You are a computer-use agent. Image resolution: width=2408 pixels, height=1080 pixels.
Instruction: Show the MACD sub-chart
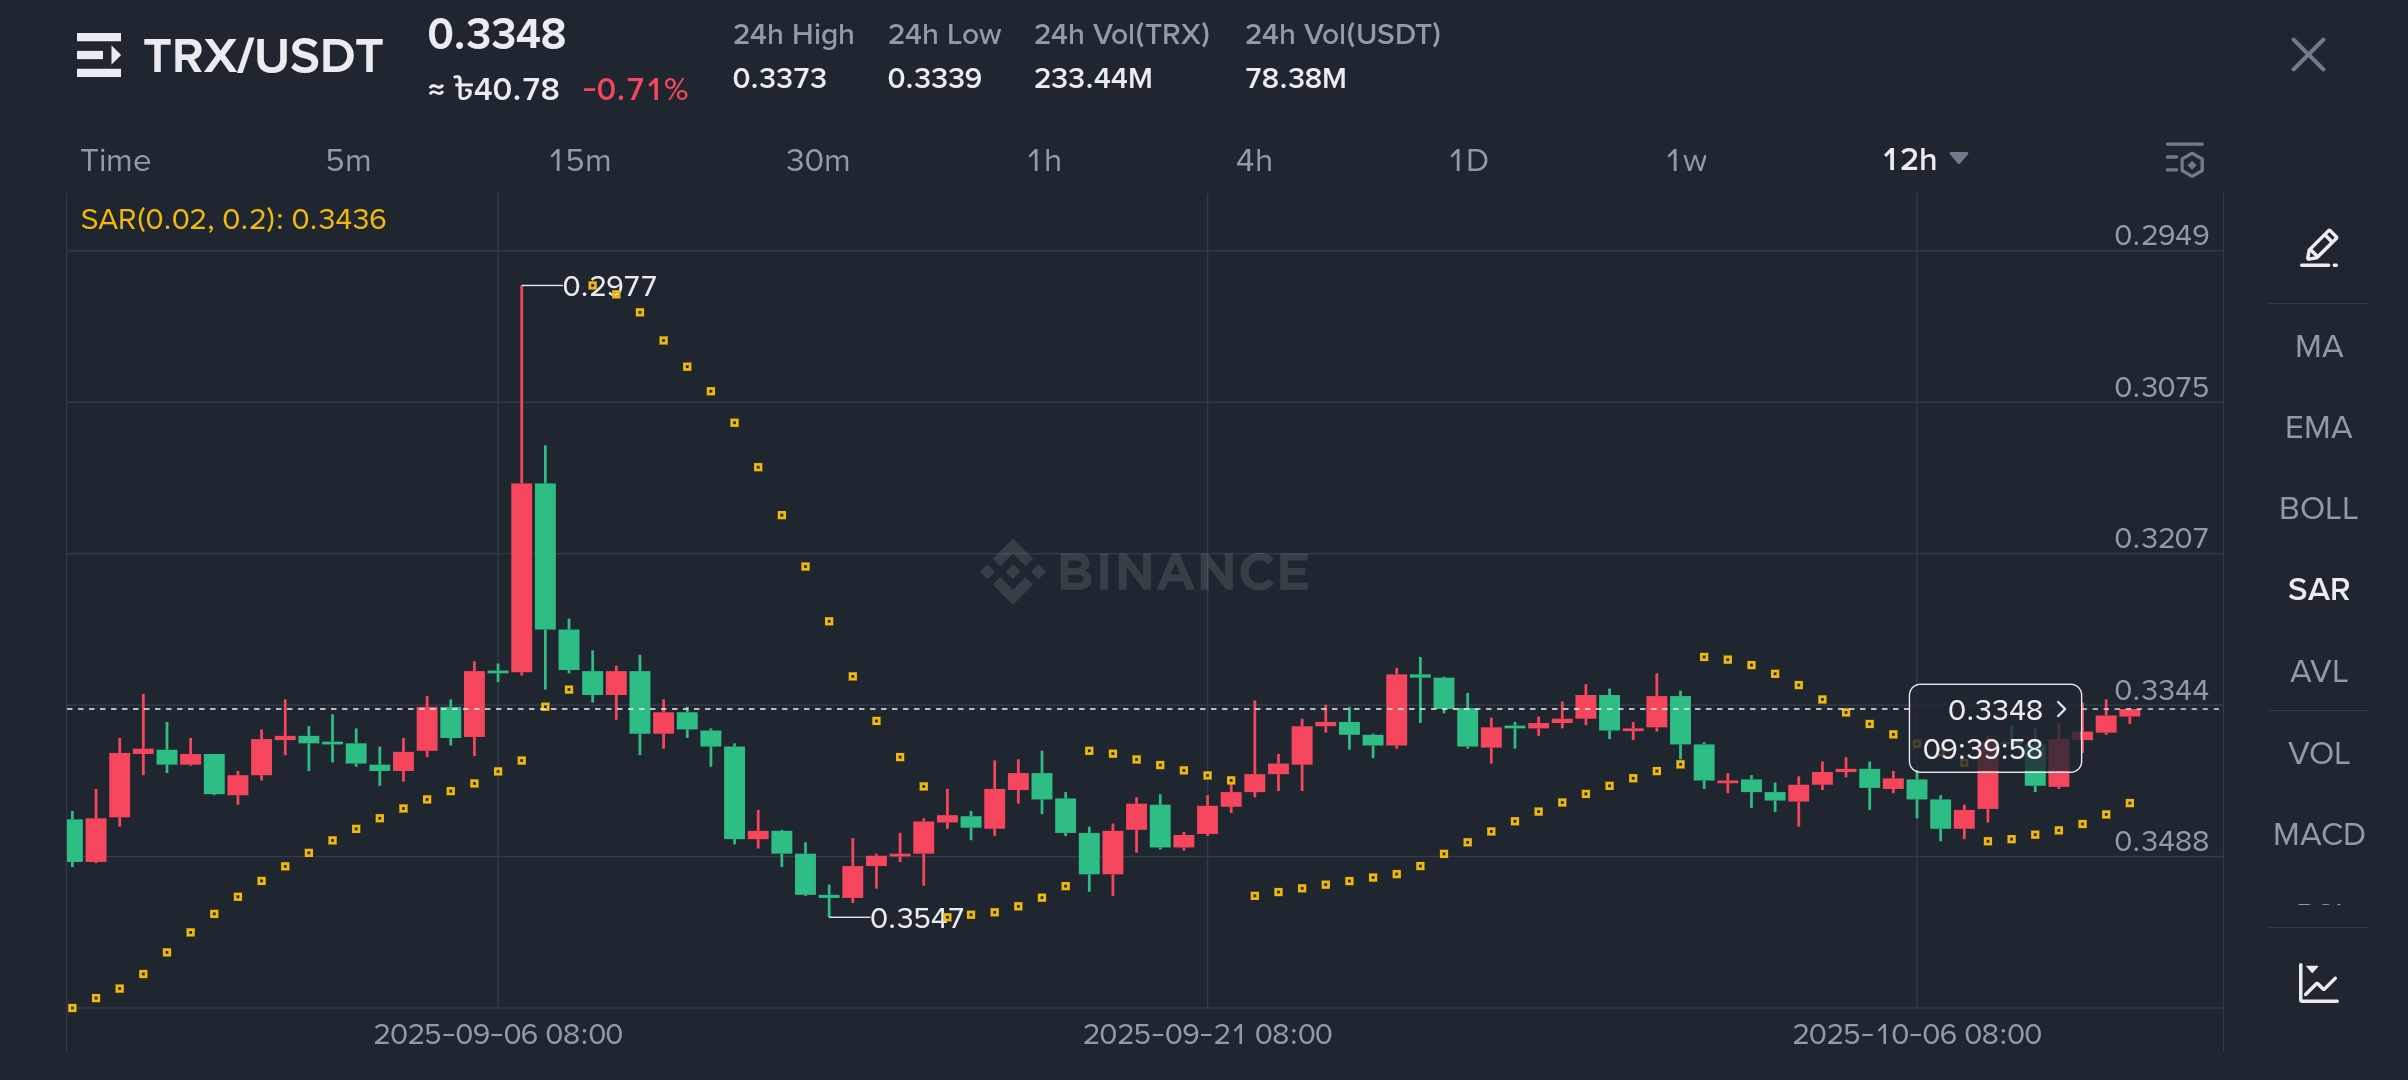[2318, 834]
